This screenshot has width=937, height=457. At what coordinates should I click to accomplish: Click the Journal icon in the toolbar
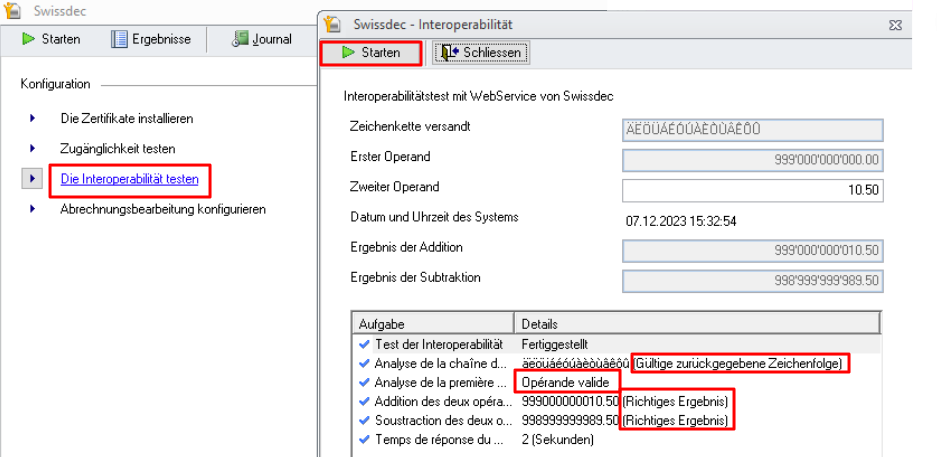coord(240,39)
